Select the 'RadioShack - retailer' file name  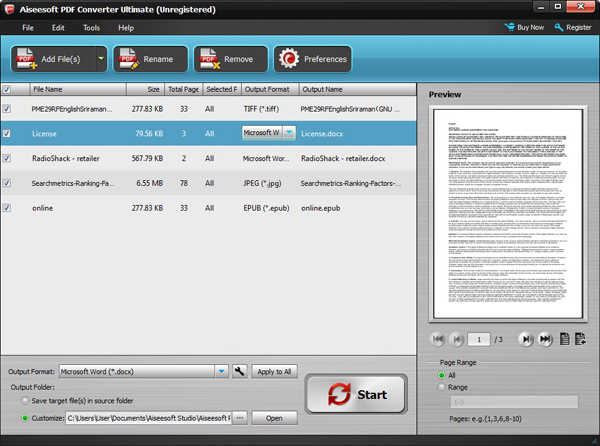66,158
